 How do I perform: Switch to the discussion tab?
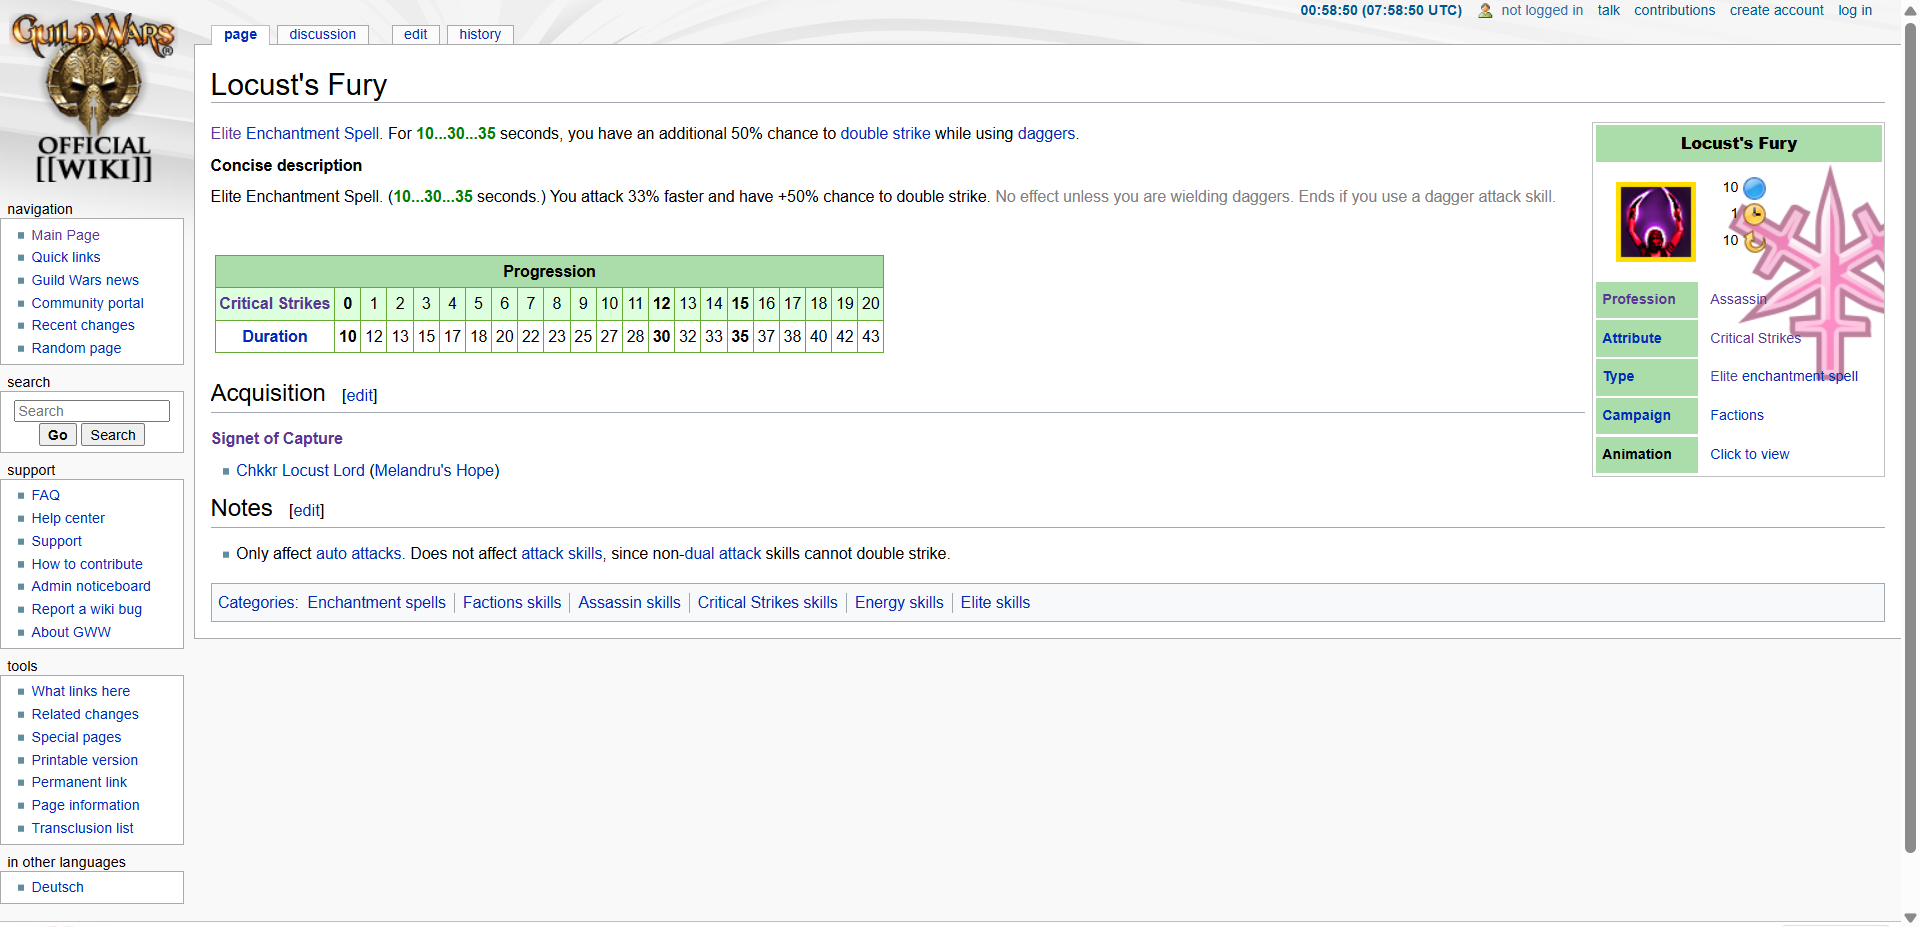(322, 34)
